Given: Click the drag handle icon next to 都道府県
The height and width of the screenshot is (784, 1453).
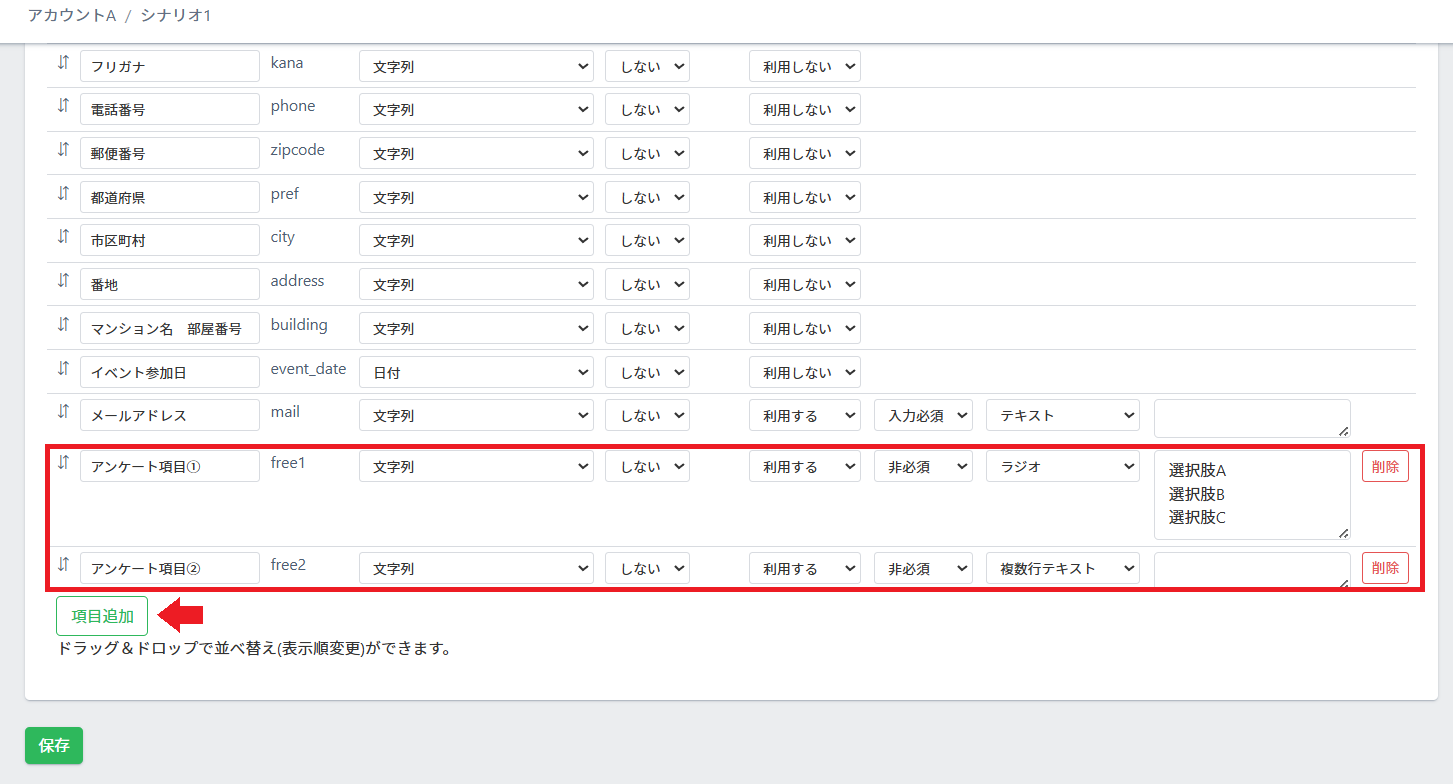Looking at the screenshot, I should point(63,193).
